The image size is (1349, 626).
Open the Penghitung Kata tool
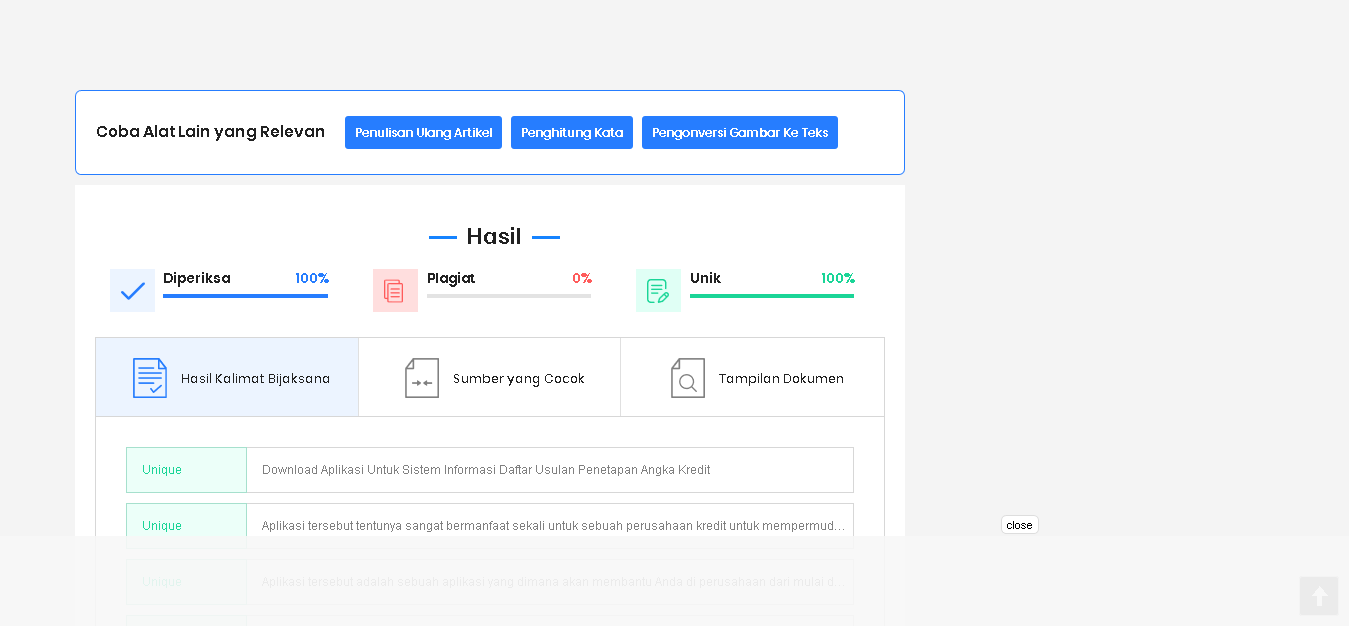pyautogui.click(x=571, y=133)
